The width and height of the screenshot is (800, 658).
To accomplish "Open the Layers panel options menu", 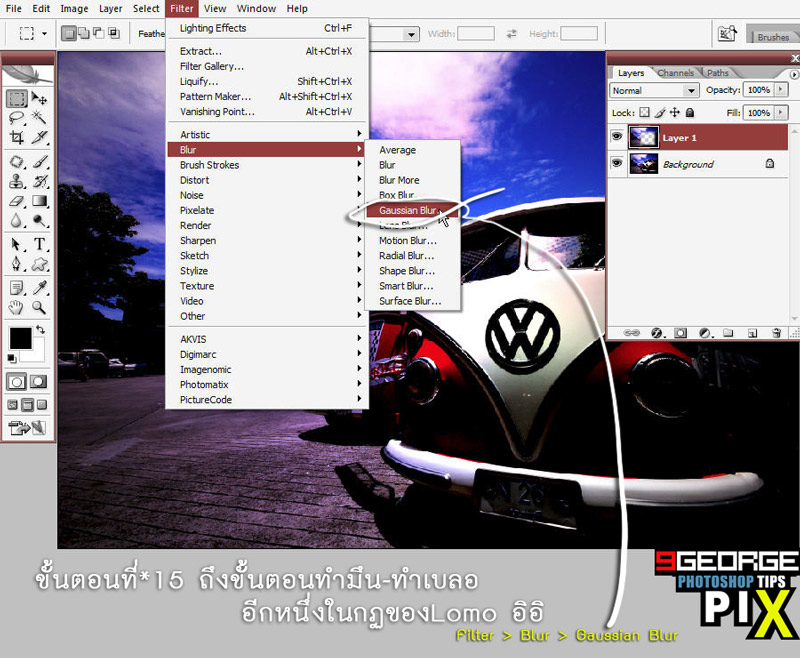I will click(x=794, y=74).
